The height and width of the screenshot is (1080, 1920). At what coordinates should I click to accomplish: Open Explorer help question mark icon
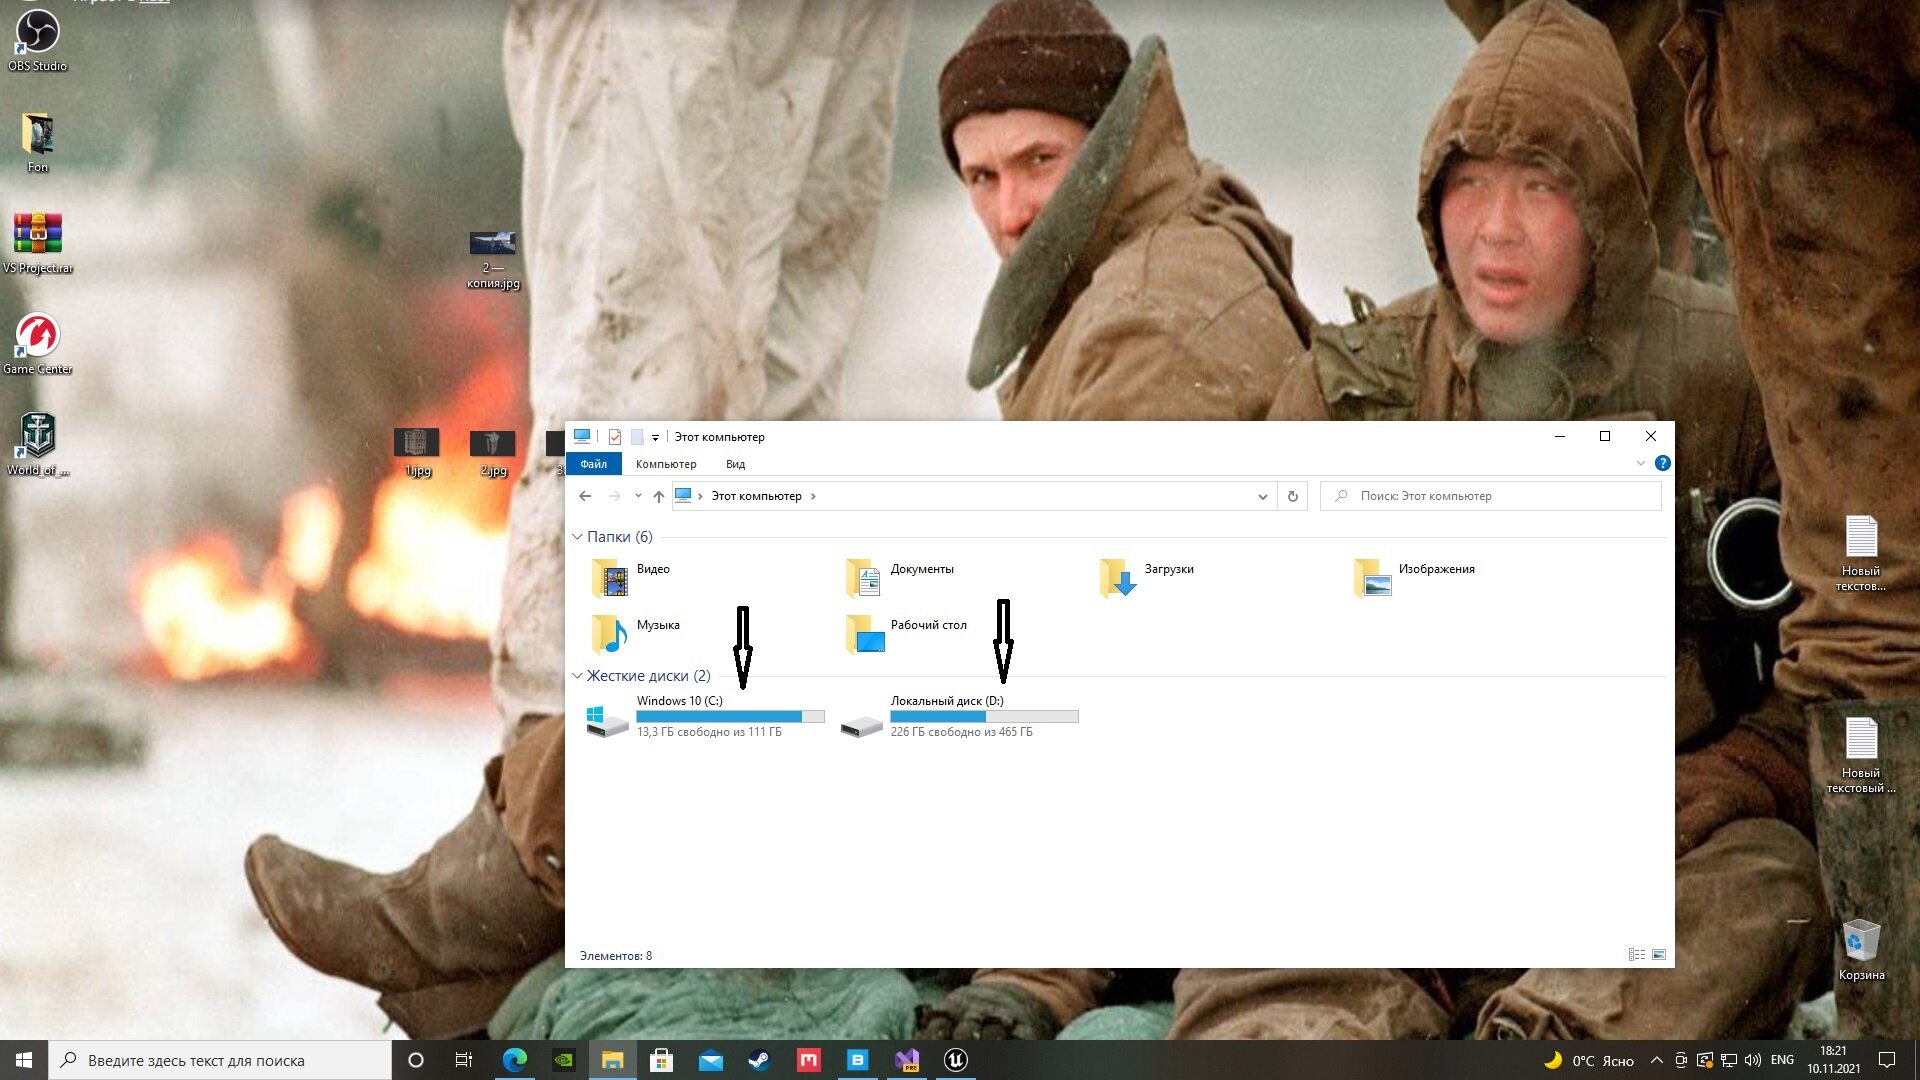[1662, 463]
